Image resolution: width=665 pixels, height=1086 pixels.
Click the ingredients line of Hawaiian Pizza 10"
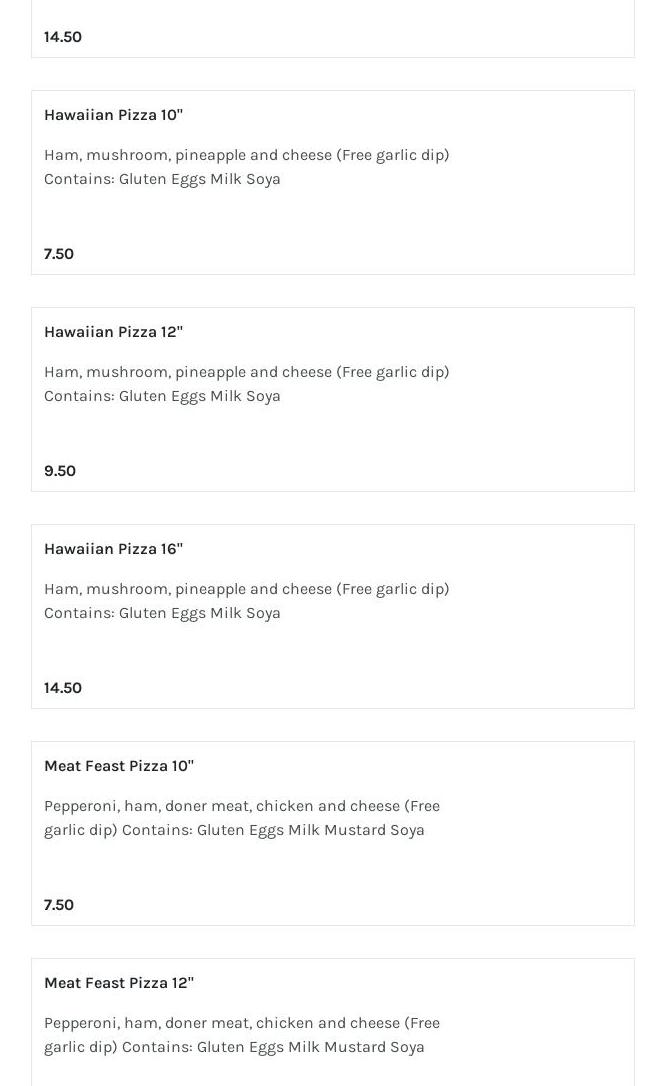click(x=246, y=155)
